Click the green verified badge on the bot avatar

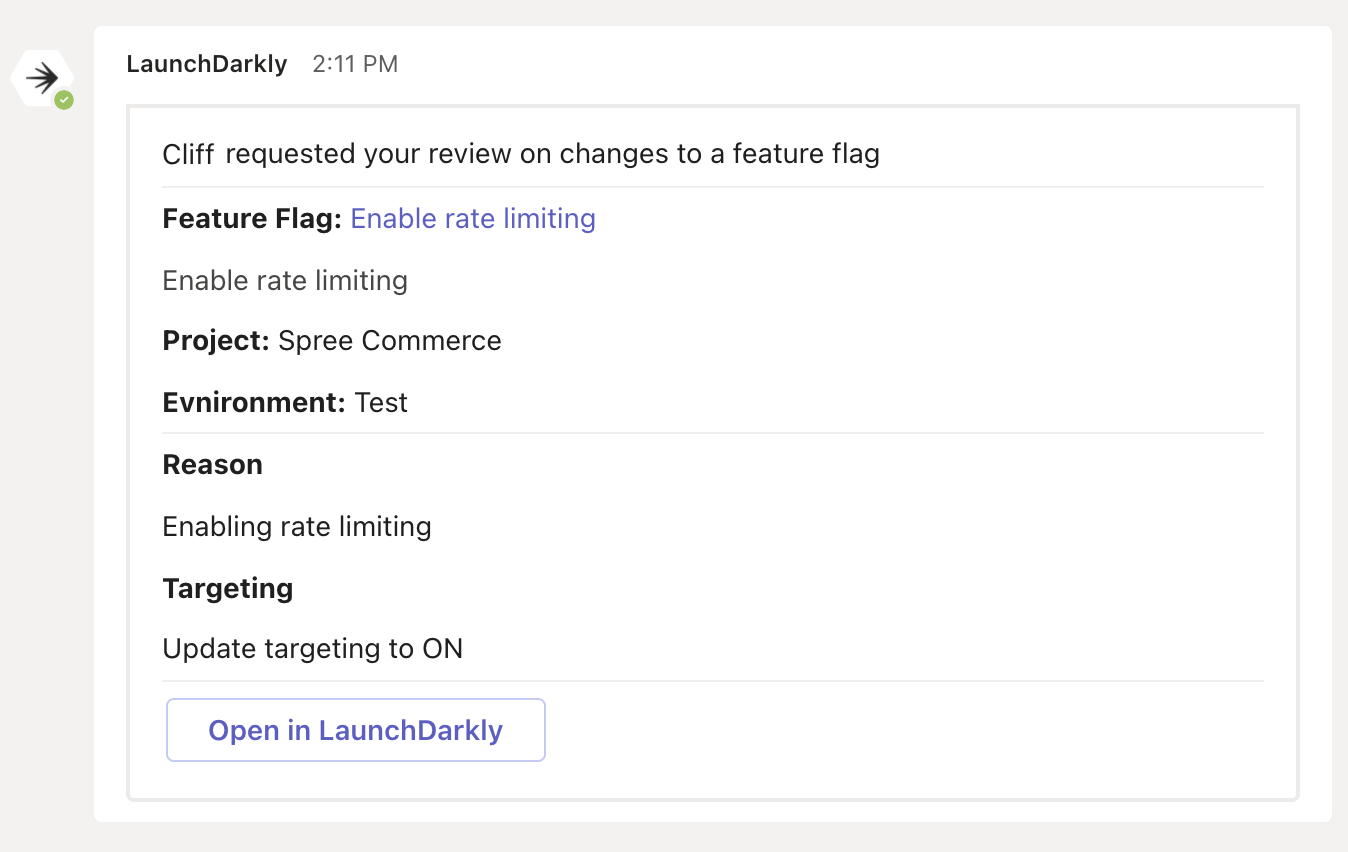pos(62,98)
